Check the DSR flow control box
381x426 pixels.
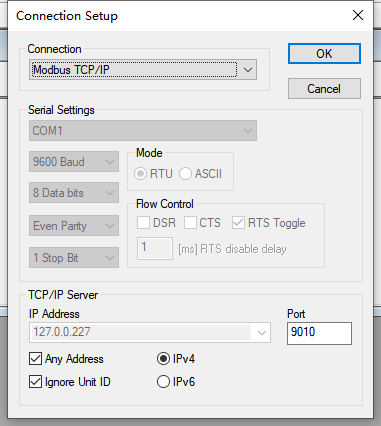click(x=143, y=223)
